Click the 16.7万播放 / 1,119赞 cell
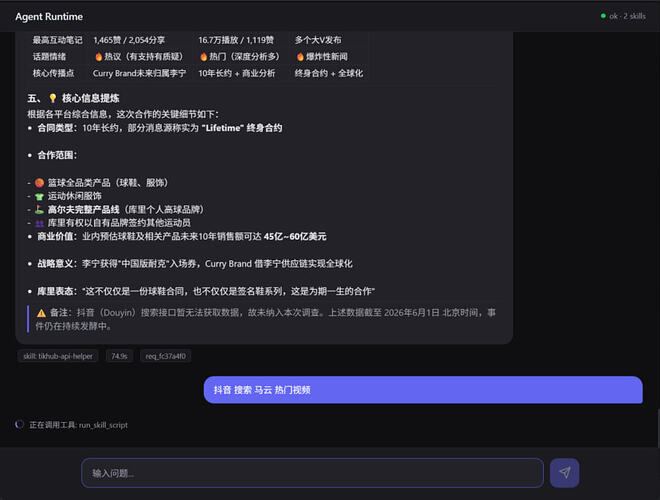The image size is (660, 500). tap(236, 40)
